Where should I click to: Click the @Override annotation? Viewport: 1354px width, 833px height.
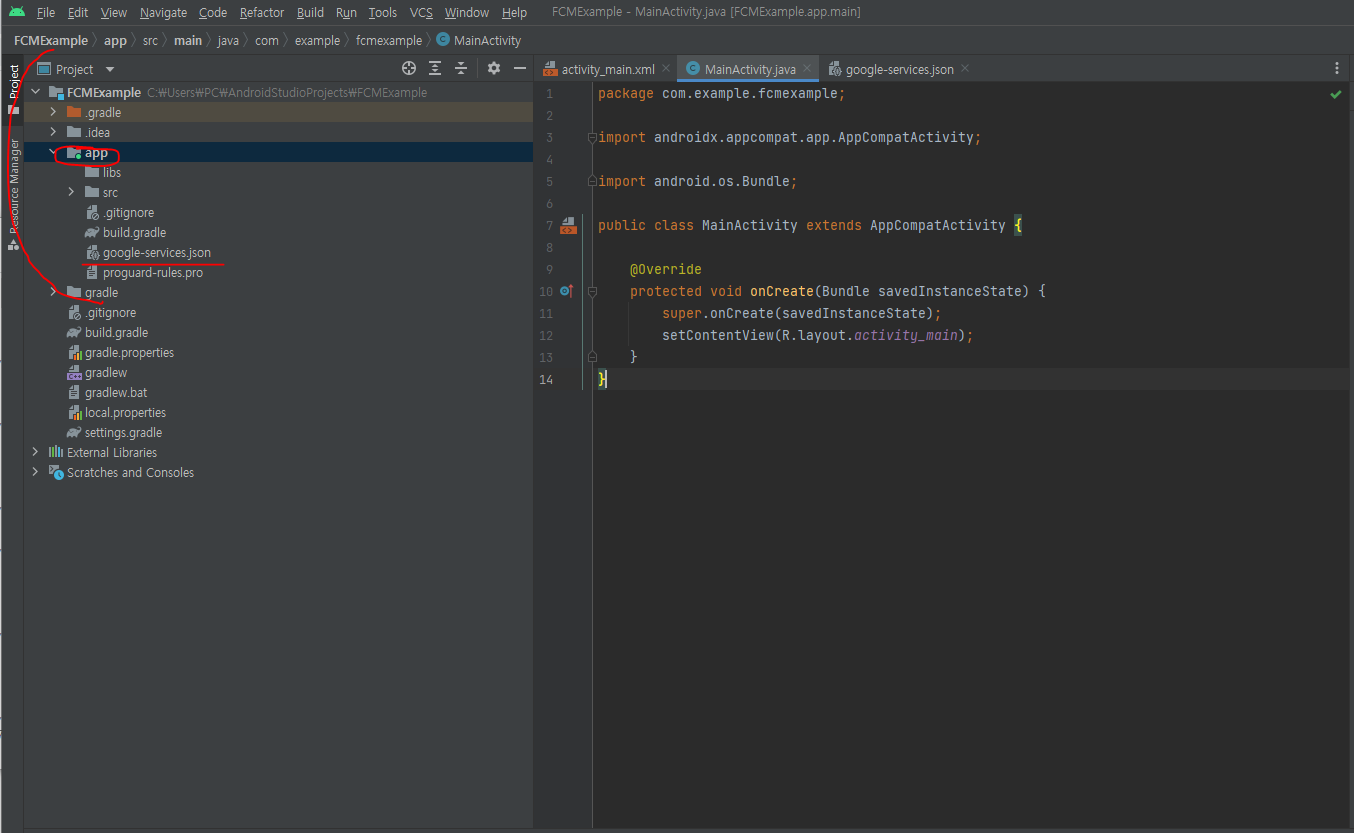666,269
